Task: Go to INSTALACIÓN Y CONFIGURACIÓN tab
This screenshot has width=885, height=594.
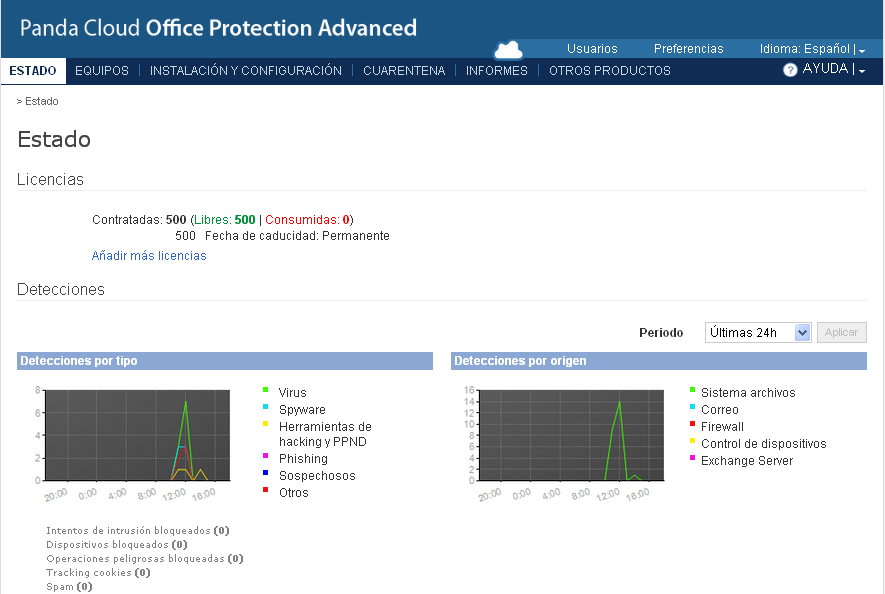Action: pyautogui.click(x=246, y=71)
